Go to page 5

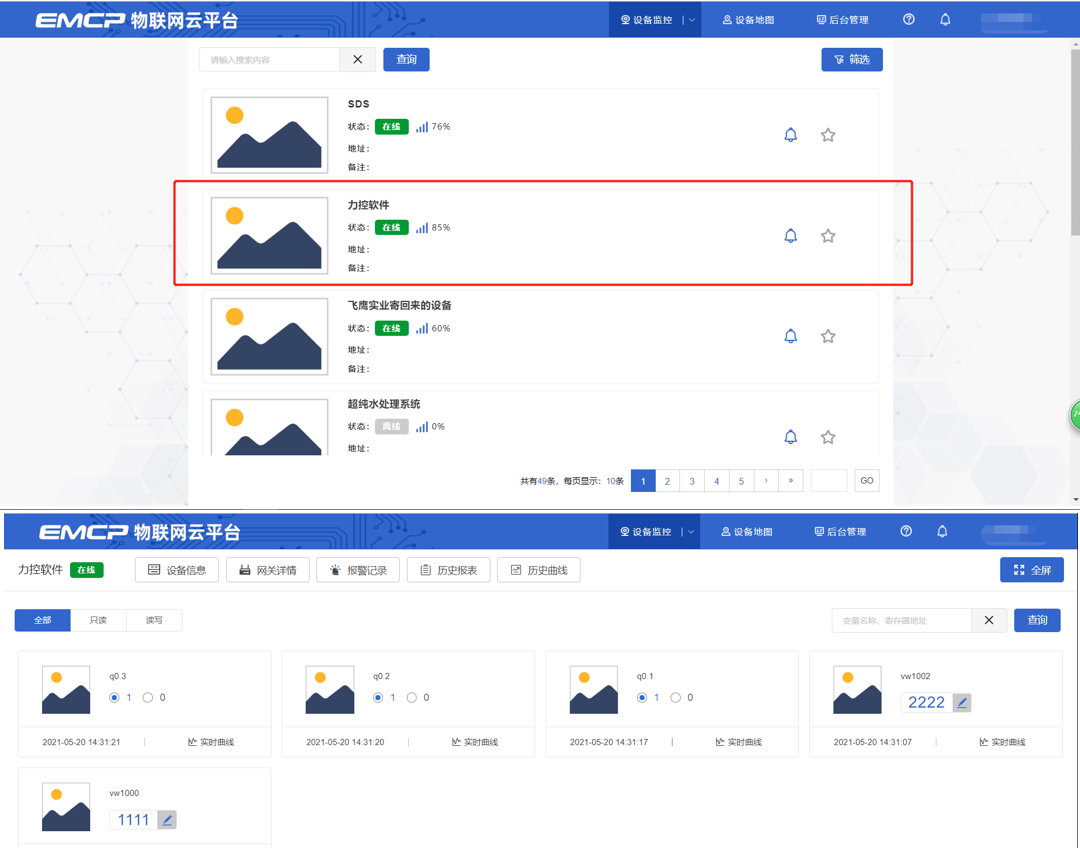pos(741,481)
